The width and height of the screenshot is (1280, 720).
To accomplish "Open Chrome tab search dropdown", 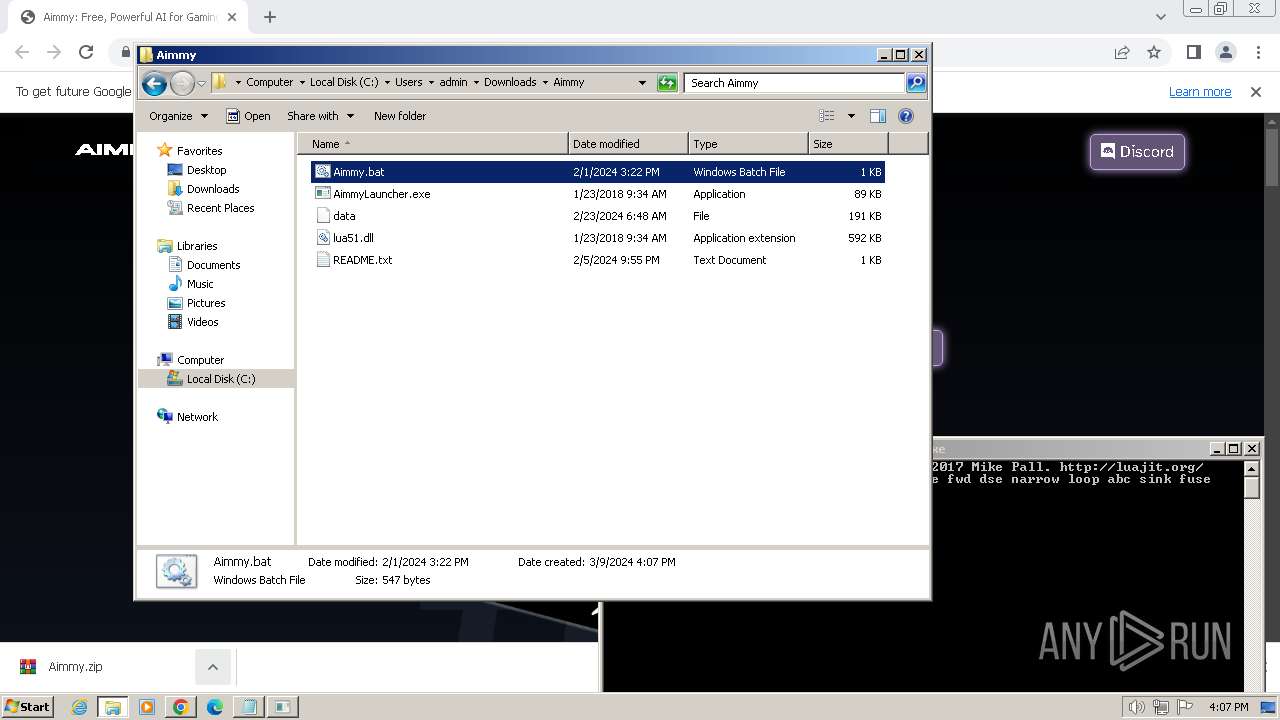I will point(1160,17).
